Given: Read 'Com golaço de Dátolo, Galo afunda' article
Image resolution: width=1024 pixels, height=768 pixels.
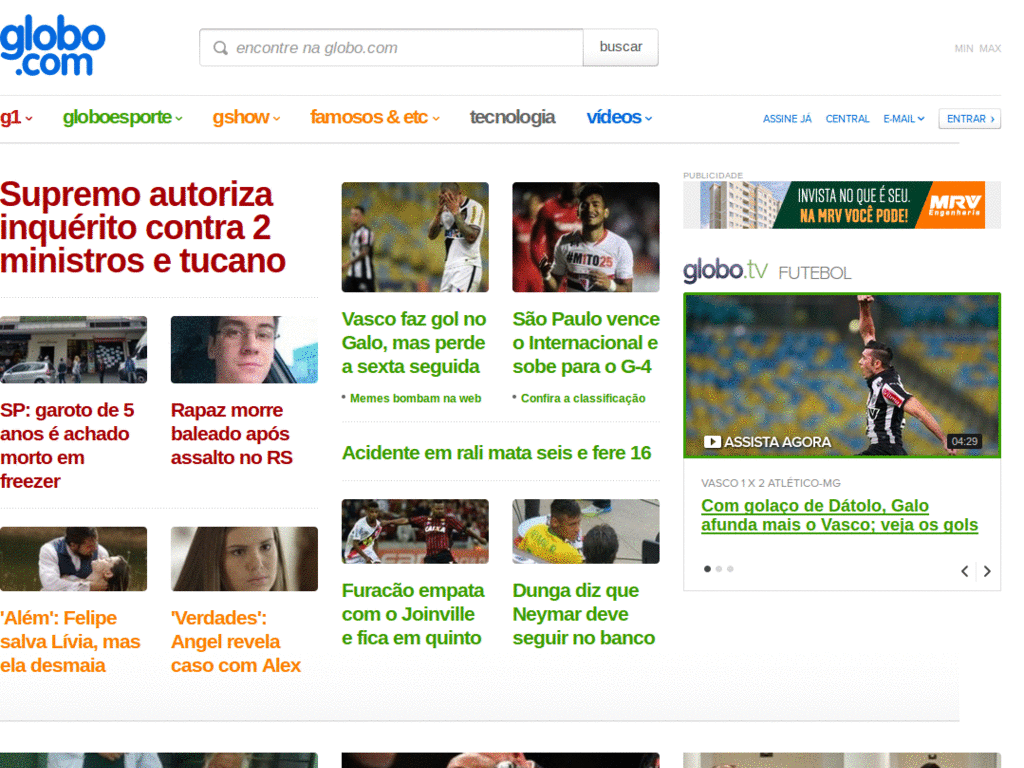Looking at the screenshot, I should click(x=838, y=515).
